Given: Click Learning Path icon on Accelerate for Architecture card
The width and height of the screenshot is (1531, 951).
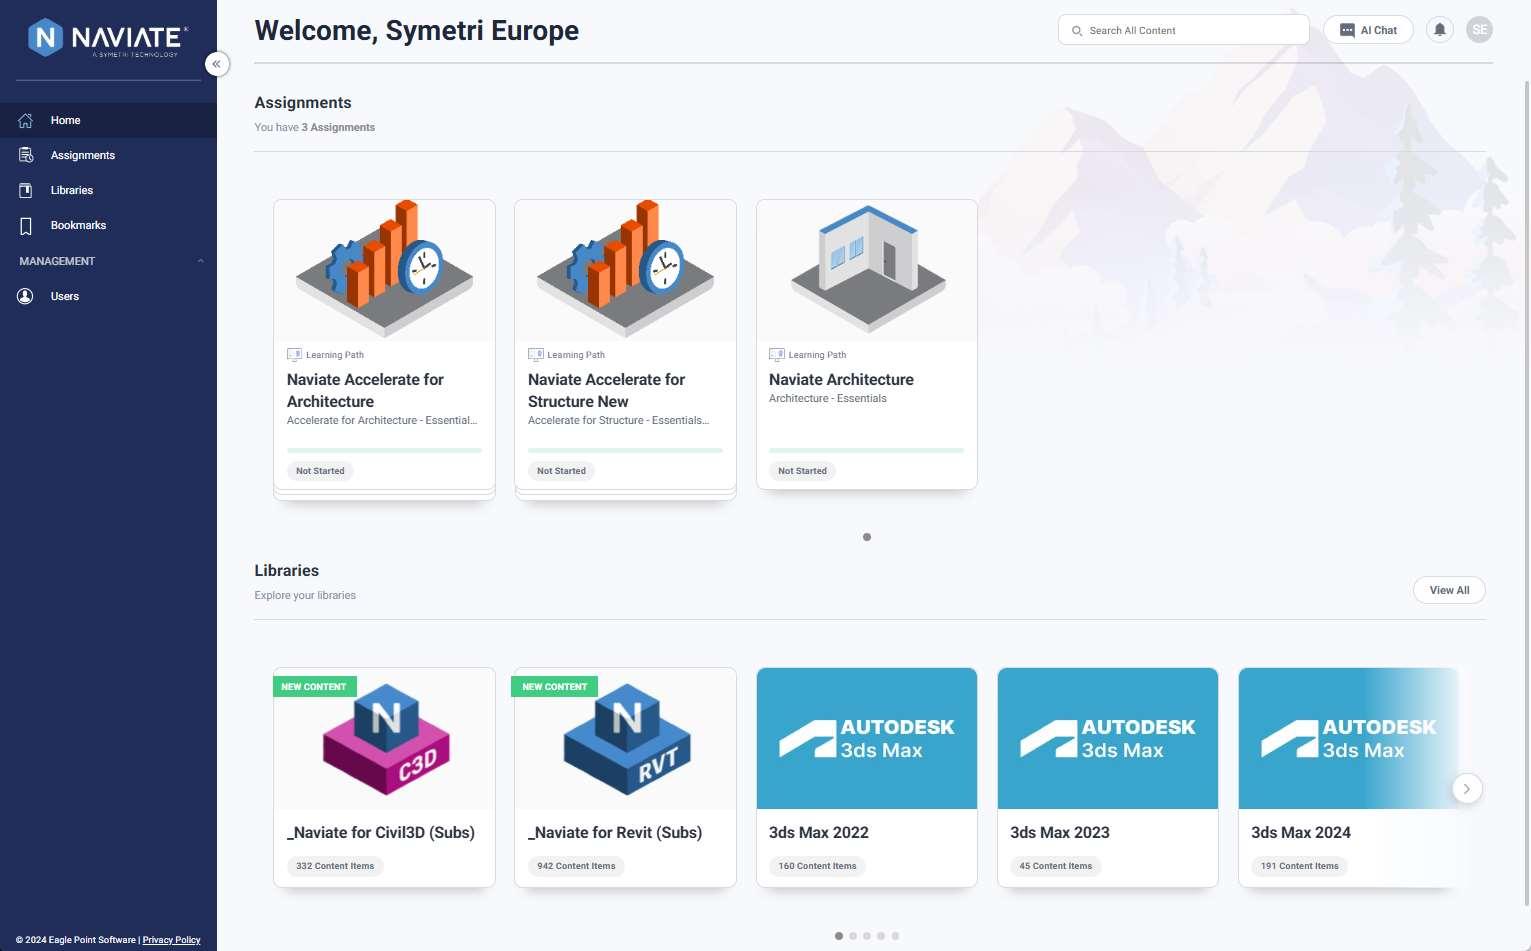Looking at the screenshot, I should [x=294, y=354].
